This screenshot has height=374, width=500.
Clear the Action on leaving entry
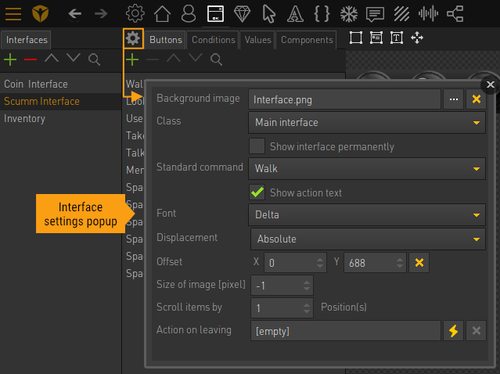click(476, 331)
